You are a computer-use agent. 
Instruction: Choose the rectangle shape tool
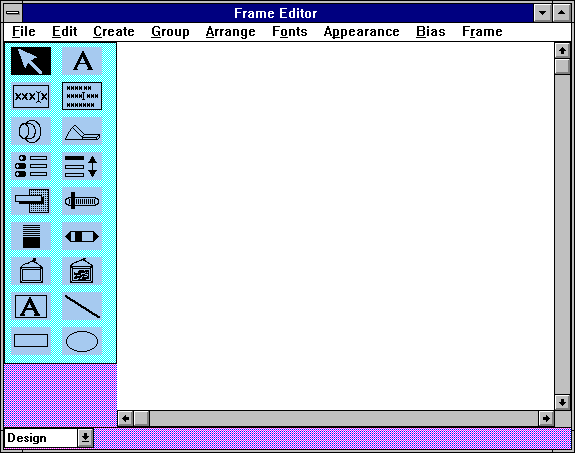point(31,341)
